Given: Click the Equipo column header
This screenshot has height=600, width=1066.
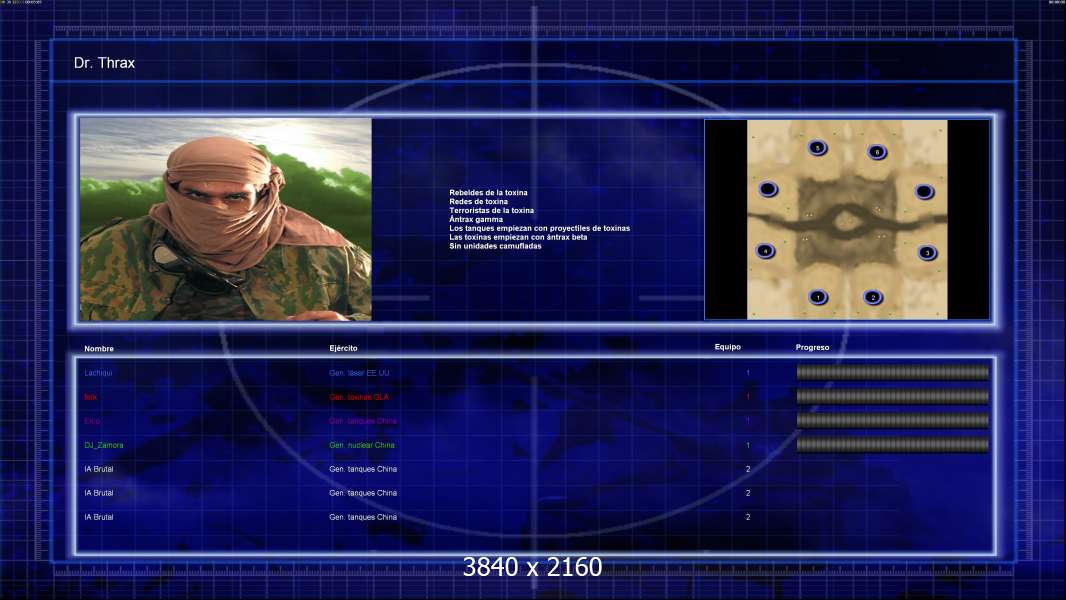Looking at the screenshot, I should click(727, 347).
